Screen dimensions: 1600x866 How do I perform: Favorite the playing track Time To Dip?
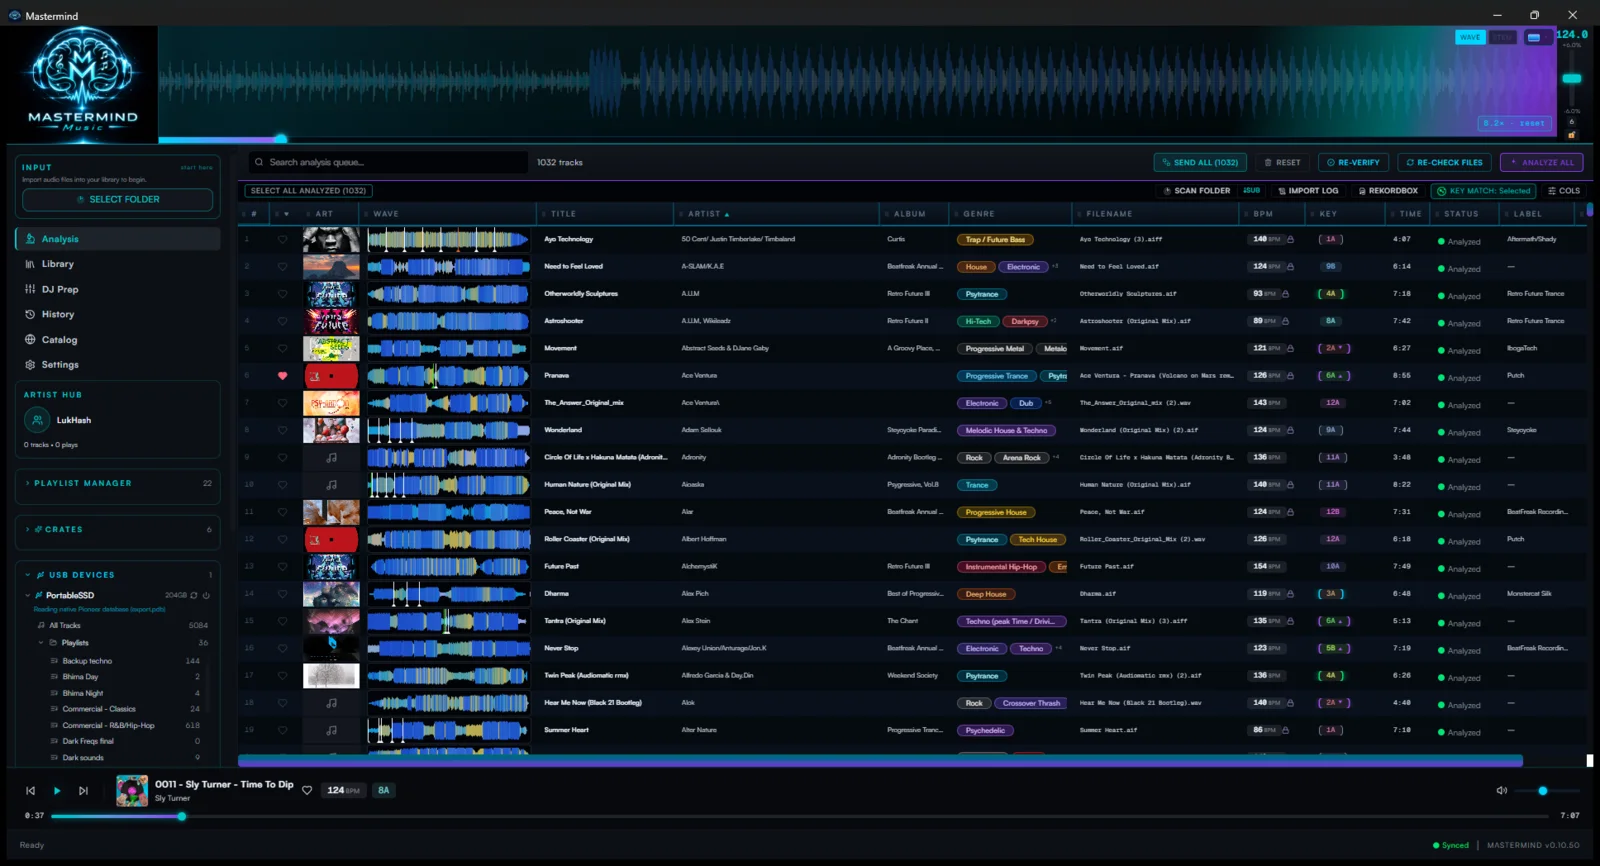307,790
